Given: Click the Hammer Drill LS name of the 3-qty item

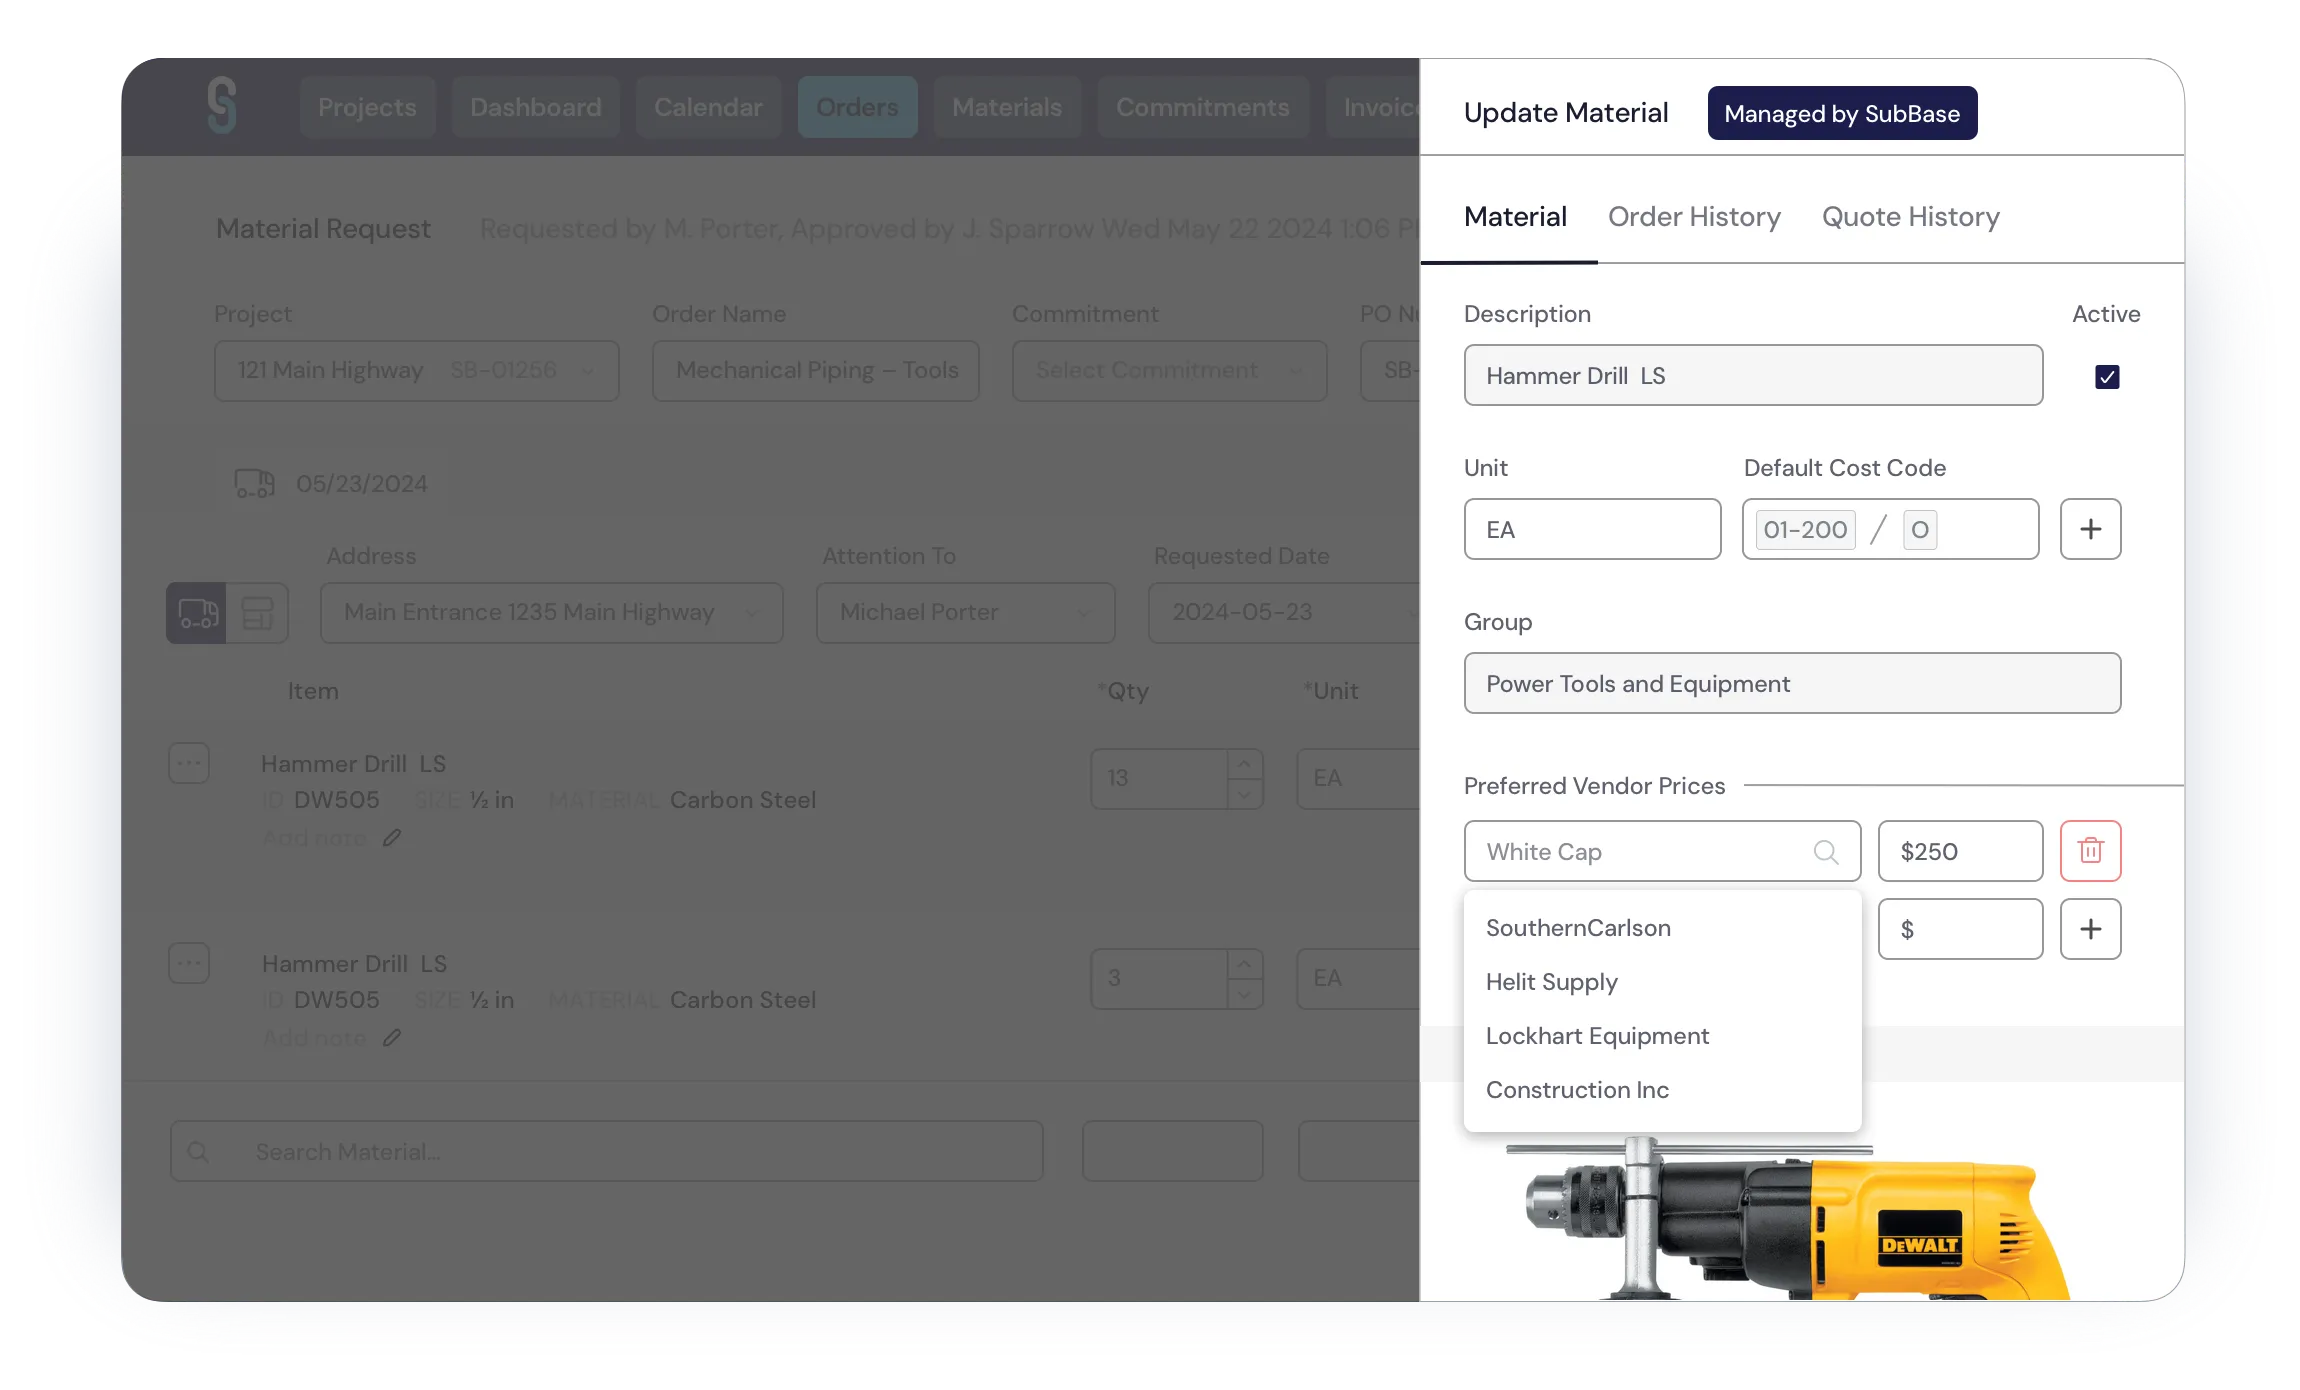Looking at the screenshot, I should click(x=354, y=964).
